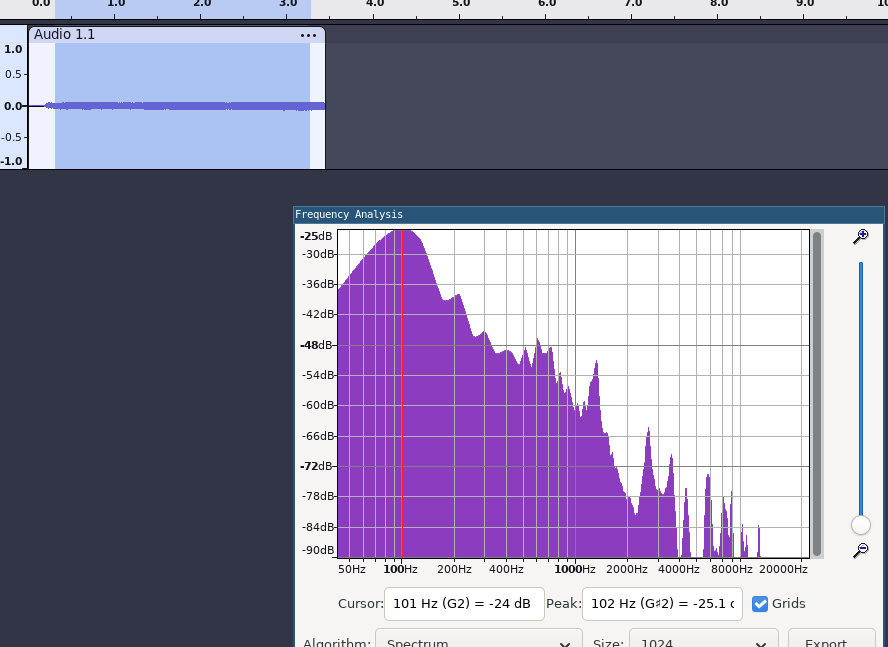
Task: Click the -90dB axis label
Action: click(318, 550)
